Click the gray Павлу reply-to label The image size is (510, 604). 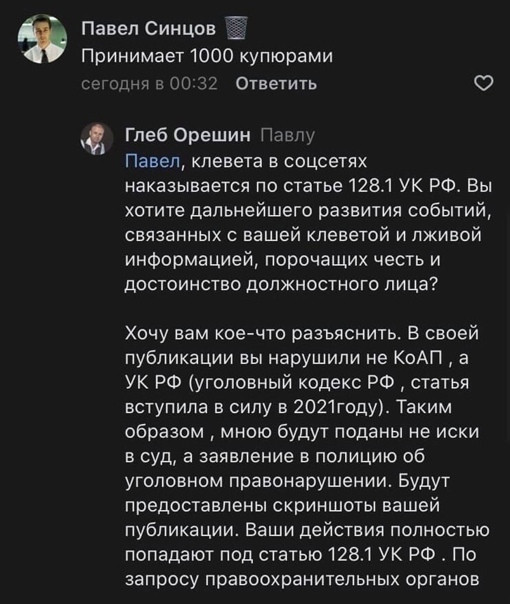coord(288,136)
